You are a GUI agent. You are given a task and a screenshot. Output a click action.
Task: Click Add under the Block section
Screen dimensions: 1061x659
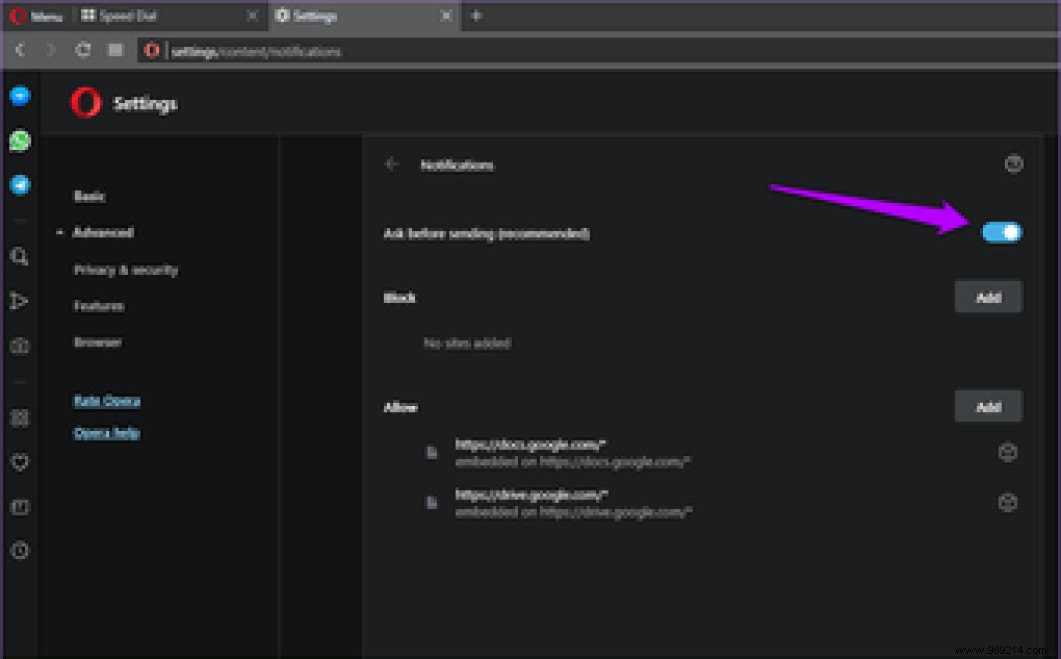click(x=988, y=296)
